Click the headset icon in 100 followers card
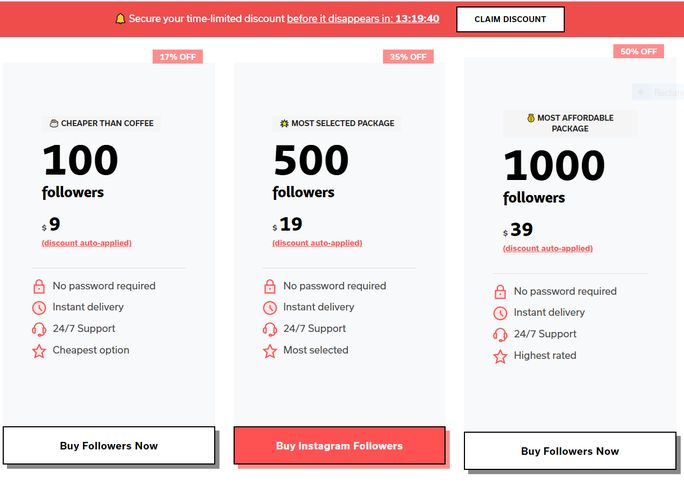This screenshot has height=485, width=684. (x=39, y=329)
